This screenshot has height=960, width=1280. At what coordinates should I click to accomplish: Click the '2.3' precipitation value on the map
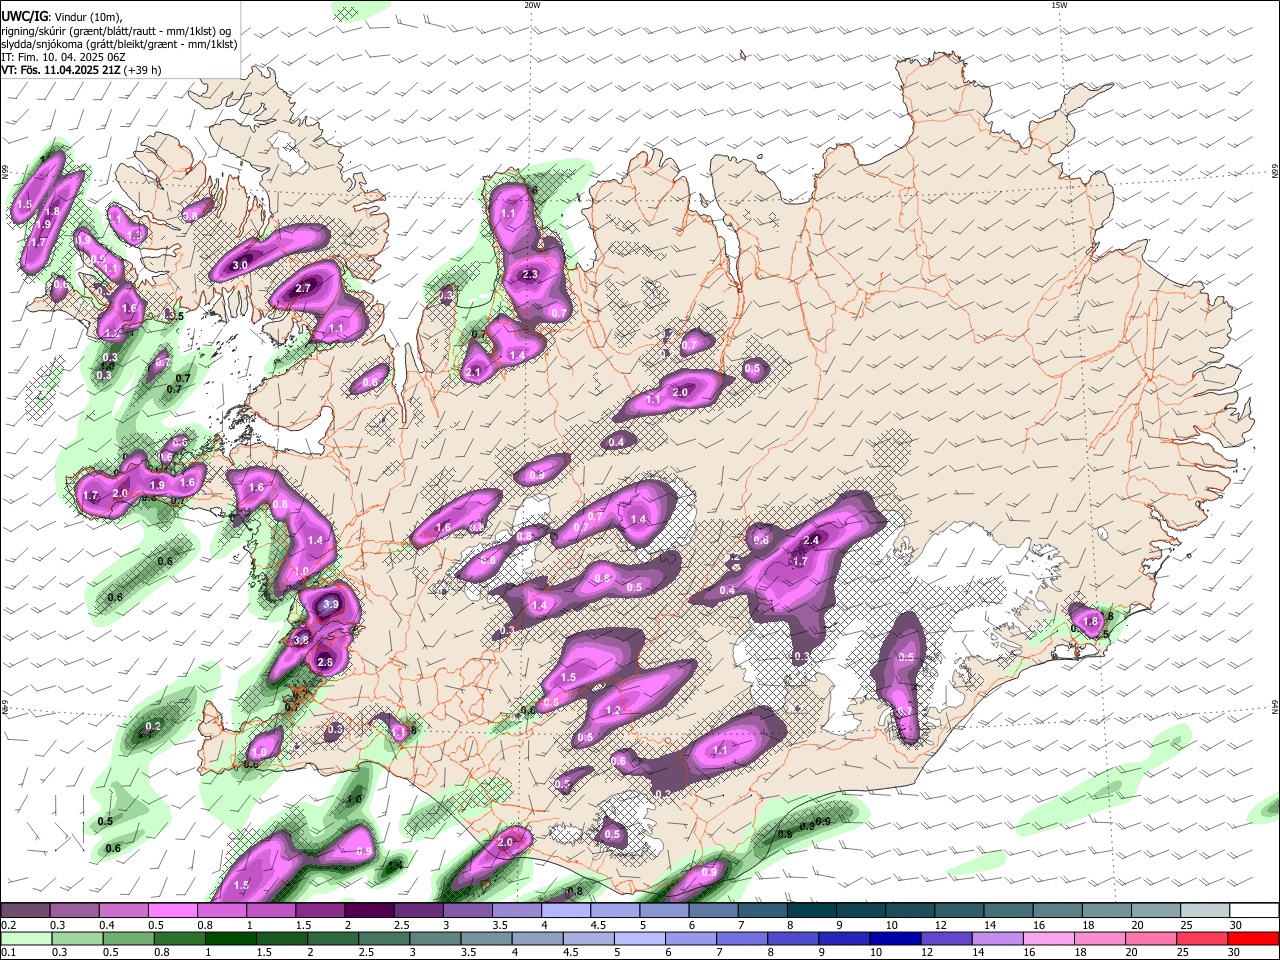pyautogui.click(x=530, y=275)
